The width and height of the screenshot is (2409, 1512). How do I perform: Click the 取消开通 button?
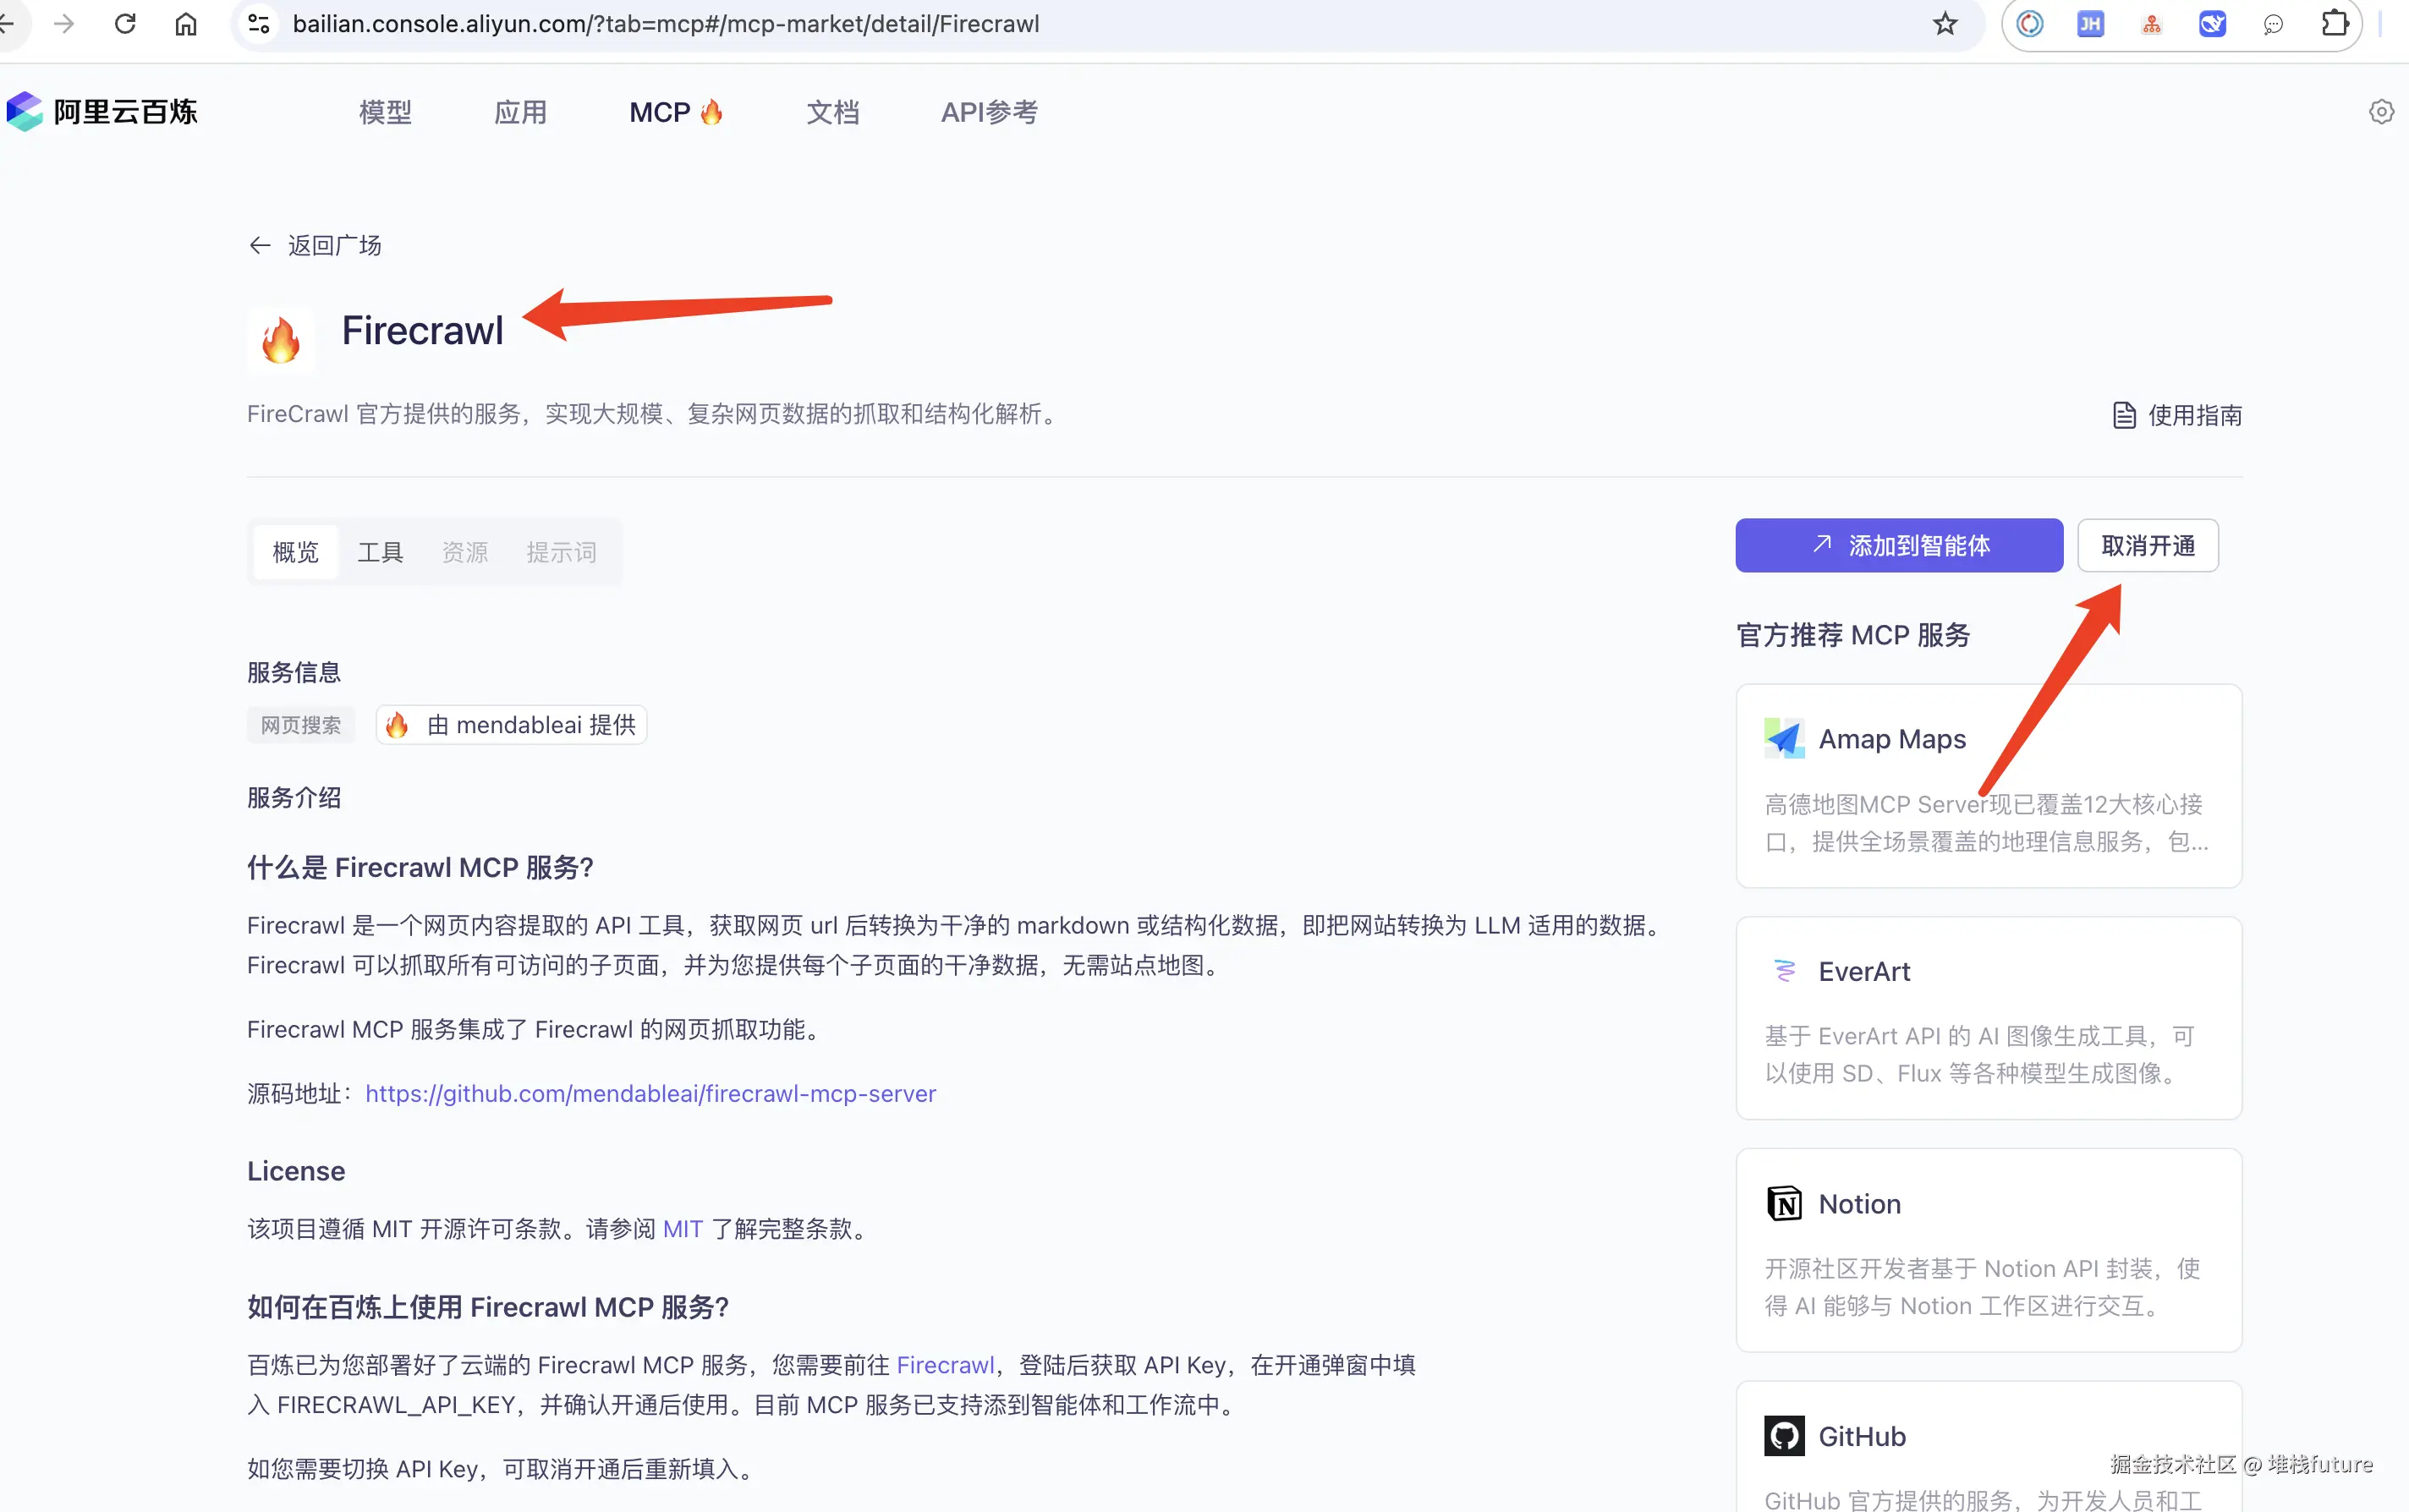click(x=2147, y=545)
